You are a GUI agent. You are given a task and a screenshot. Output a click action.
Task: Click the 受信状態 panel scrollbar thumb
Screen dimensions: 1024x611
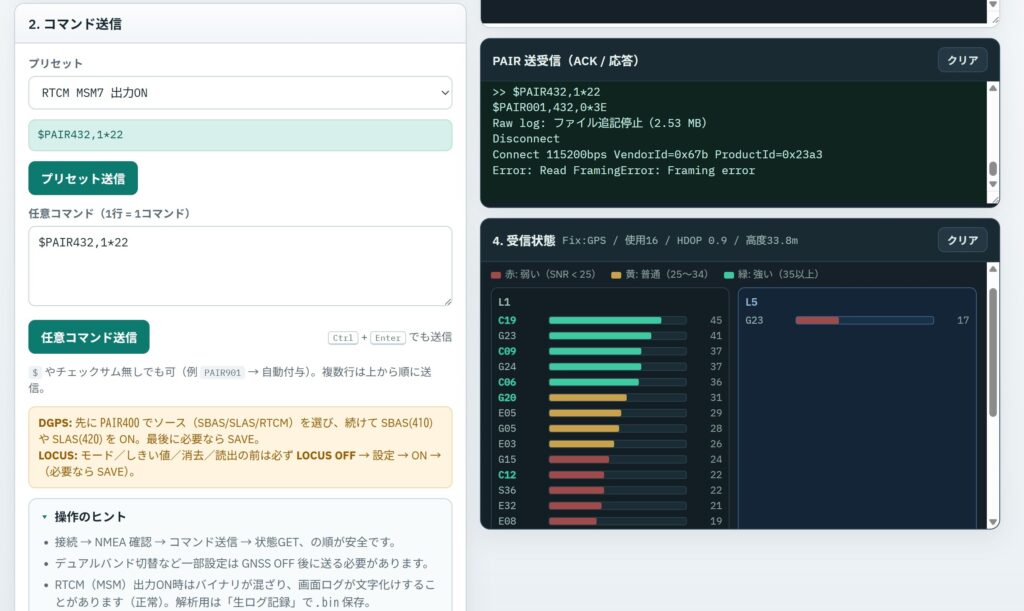tap(993, 352)
